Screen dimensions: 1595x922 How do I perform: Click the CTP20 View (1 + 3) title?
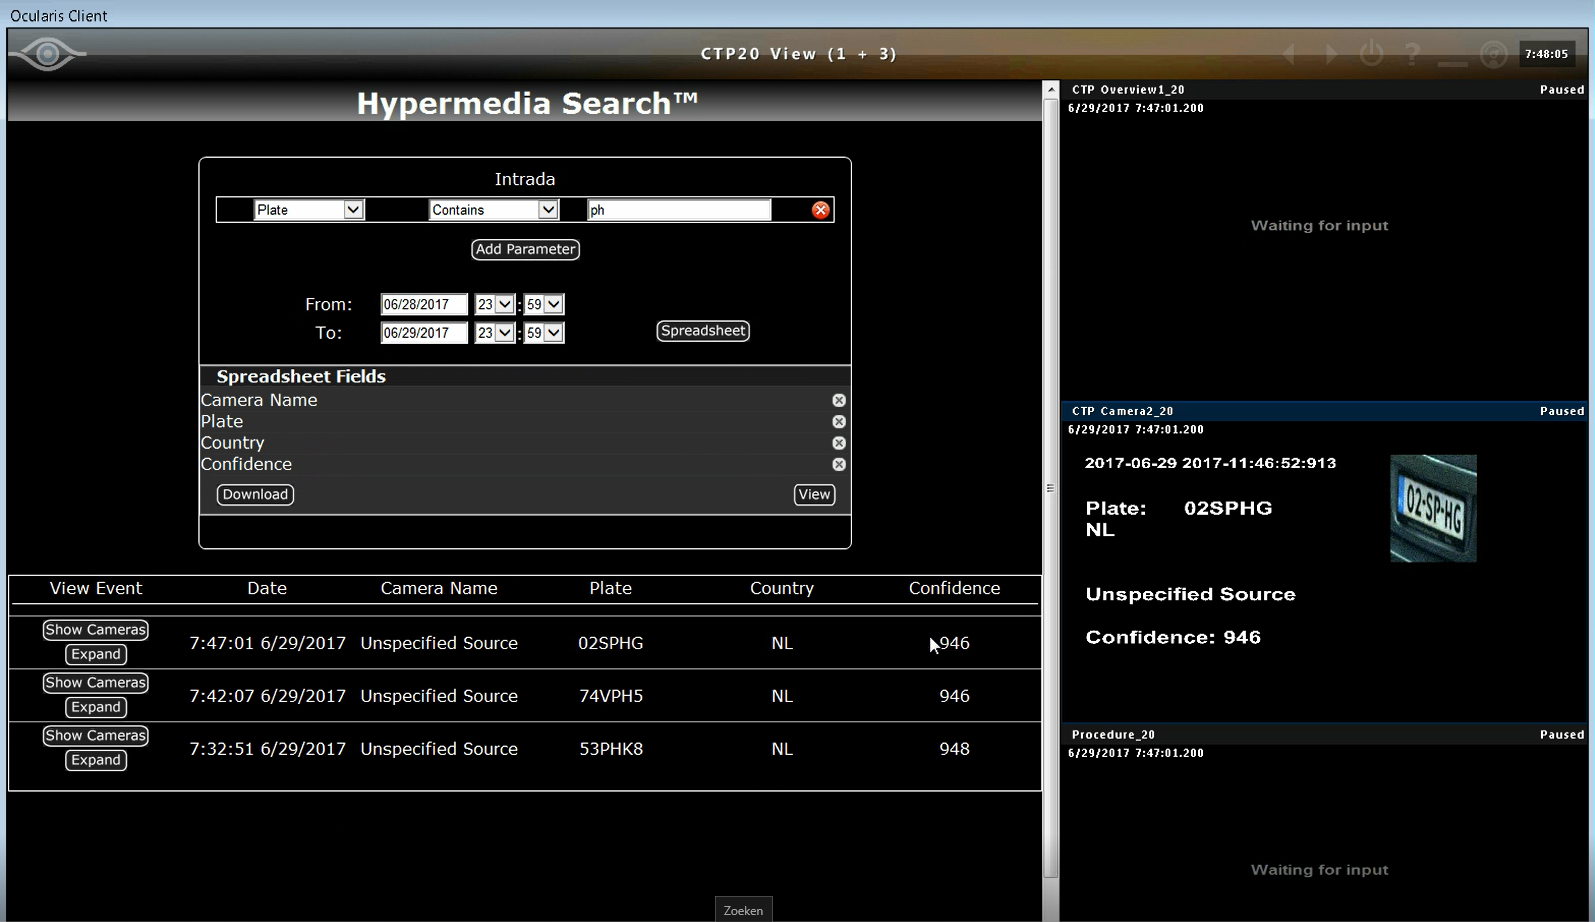tap(798, 54)
